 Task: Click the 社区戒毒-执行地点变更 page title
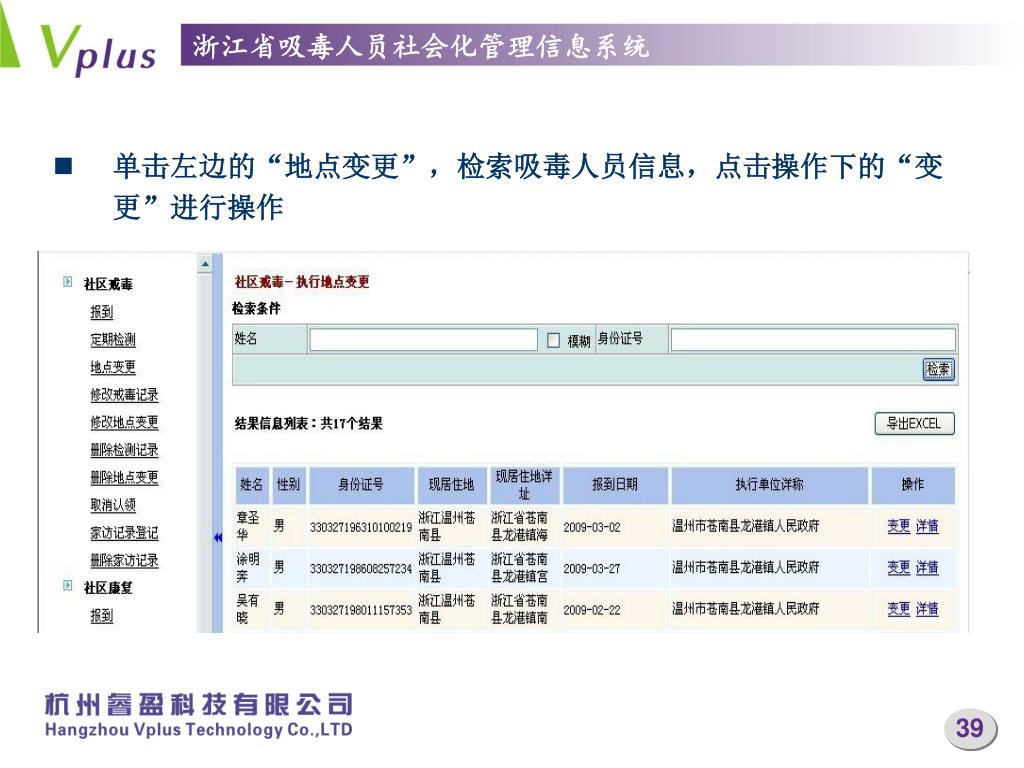pos(302,282)
